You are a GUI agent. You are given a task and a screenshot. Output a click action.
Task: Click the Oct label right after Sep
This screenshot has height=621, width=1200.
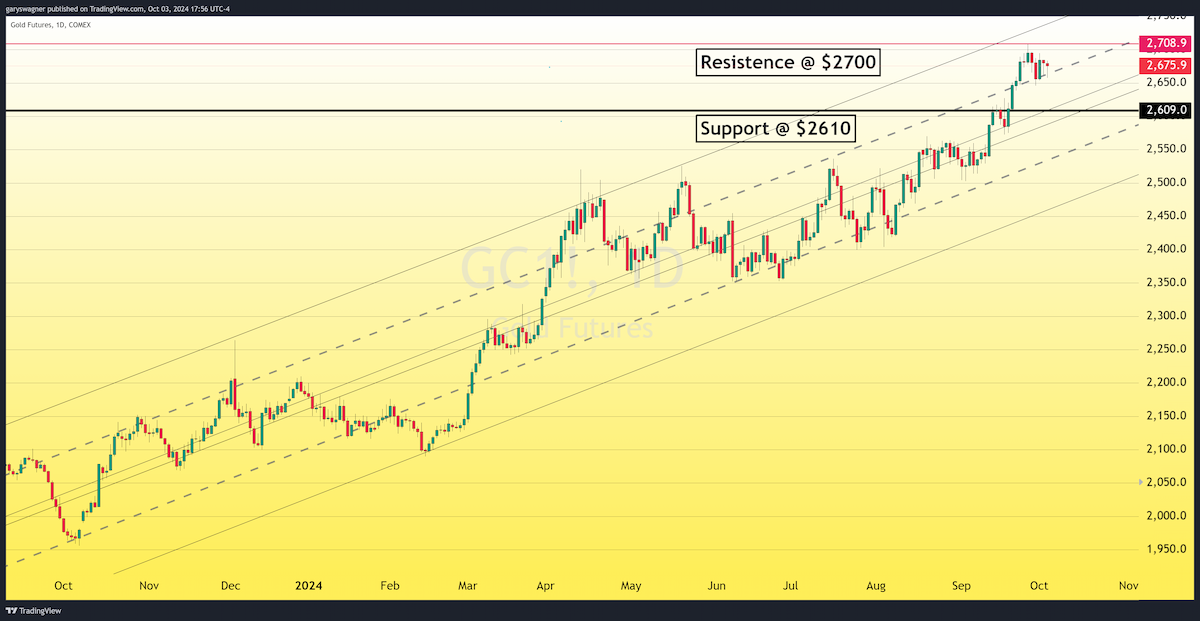tap(1039, 586)
